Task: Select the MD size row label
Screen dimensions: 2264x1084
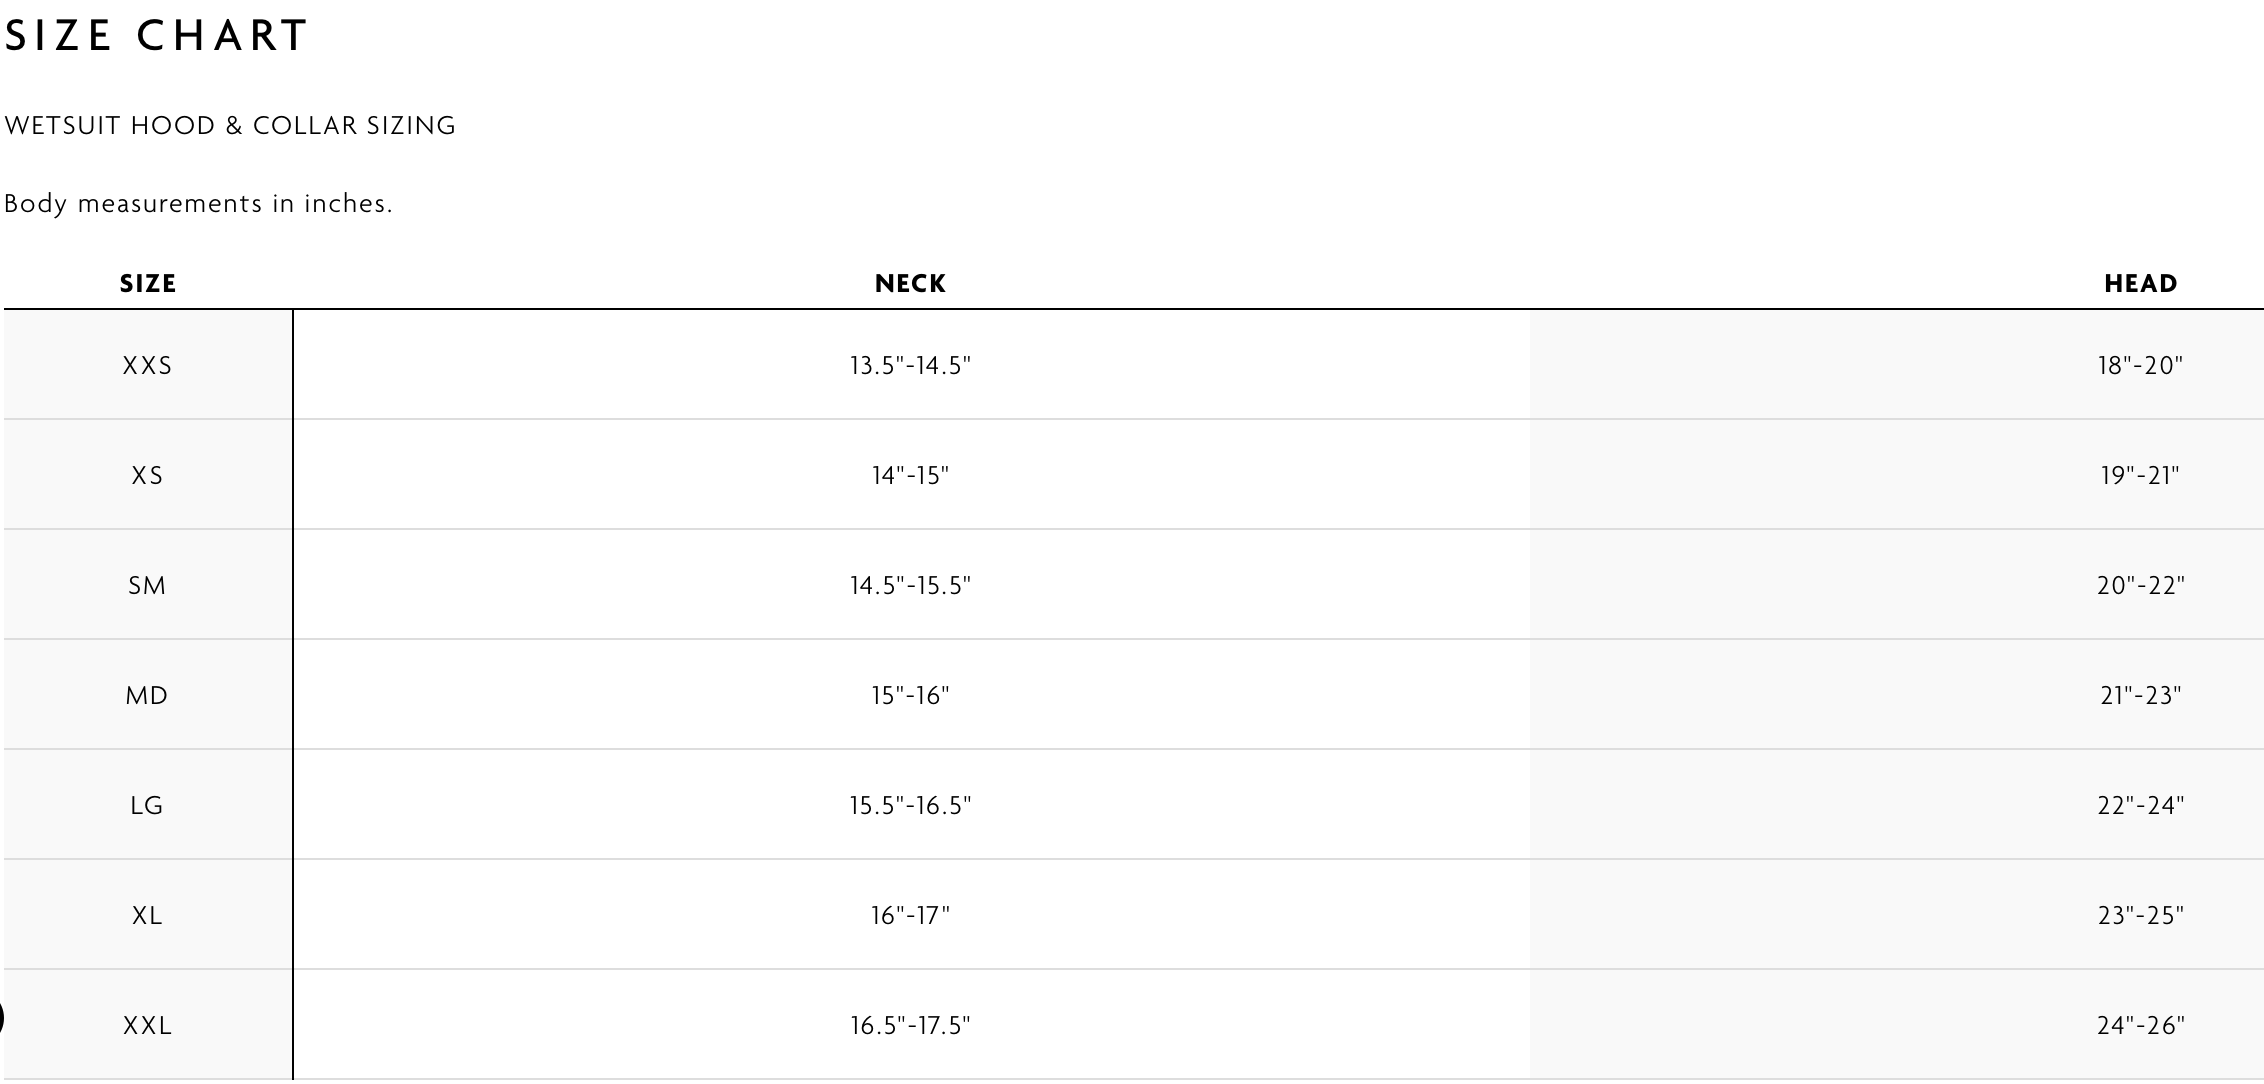Action: (148, 696)
